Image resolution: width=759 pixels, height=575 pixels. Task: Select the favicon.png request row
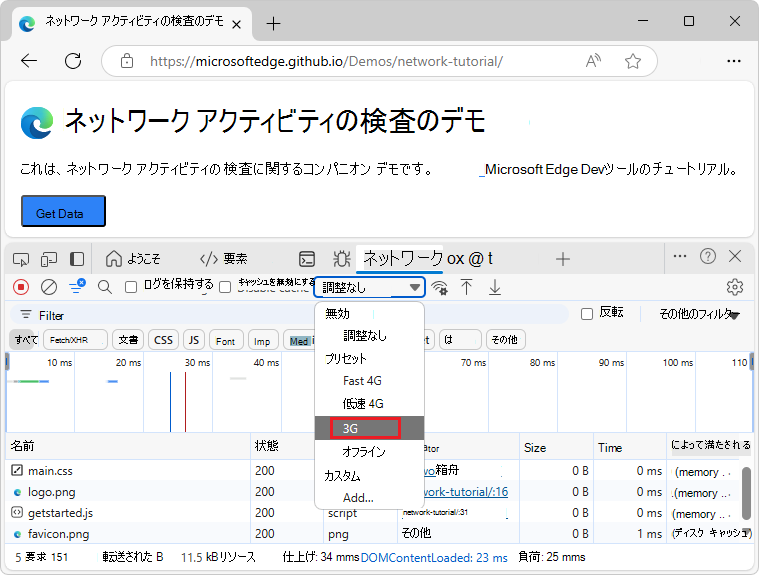(373, 533)
